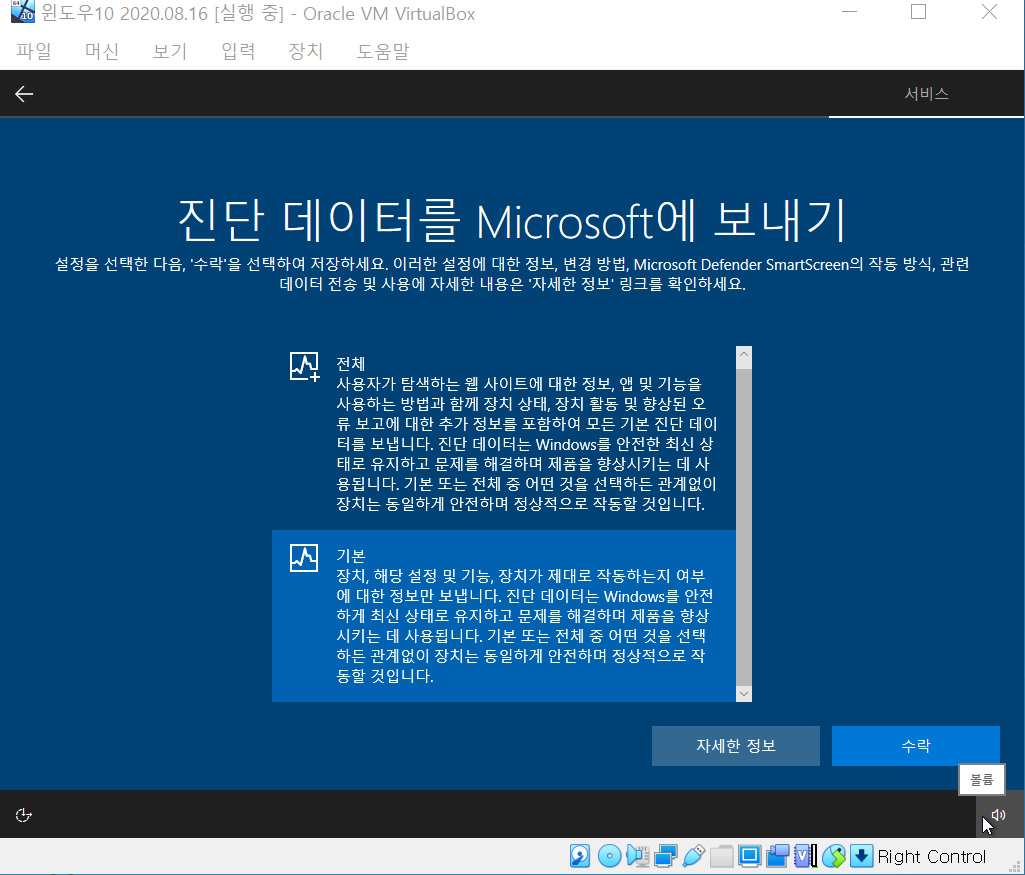The height and width of the screenshot is (875, 1025).
Task: Select the 전체 (Full) diagnostic option
Action: (504, 434)
